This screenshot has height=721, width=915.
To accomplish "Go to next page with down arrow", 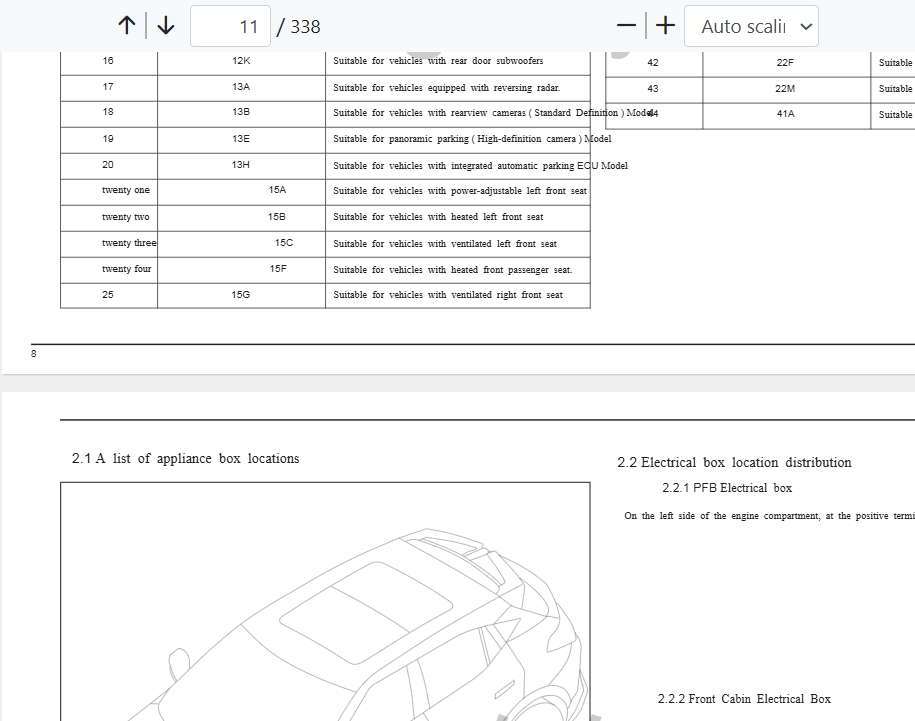I will (x=166, y=26).
